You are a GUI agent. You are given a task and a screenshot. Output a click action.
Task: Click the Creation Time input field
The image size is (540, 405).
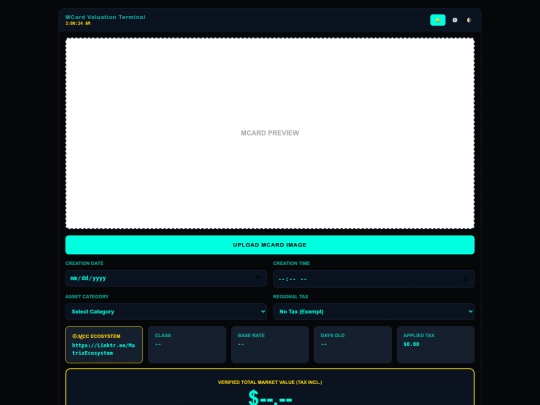tap(374, 279)
